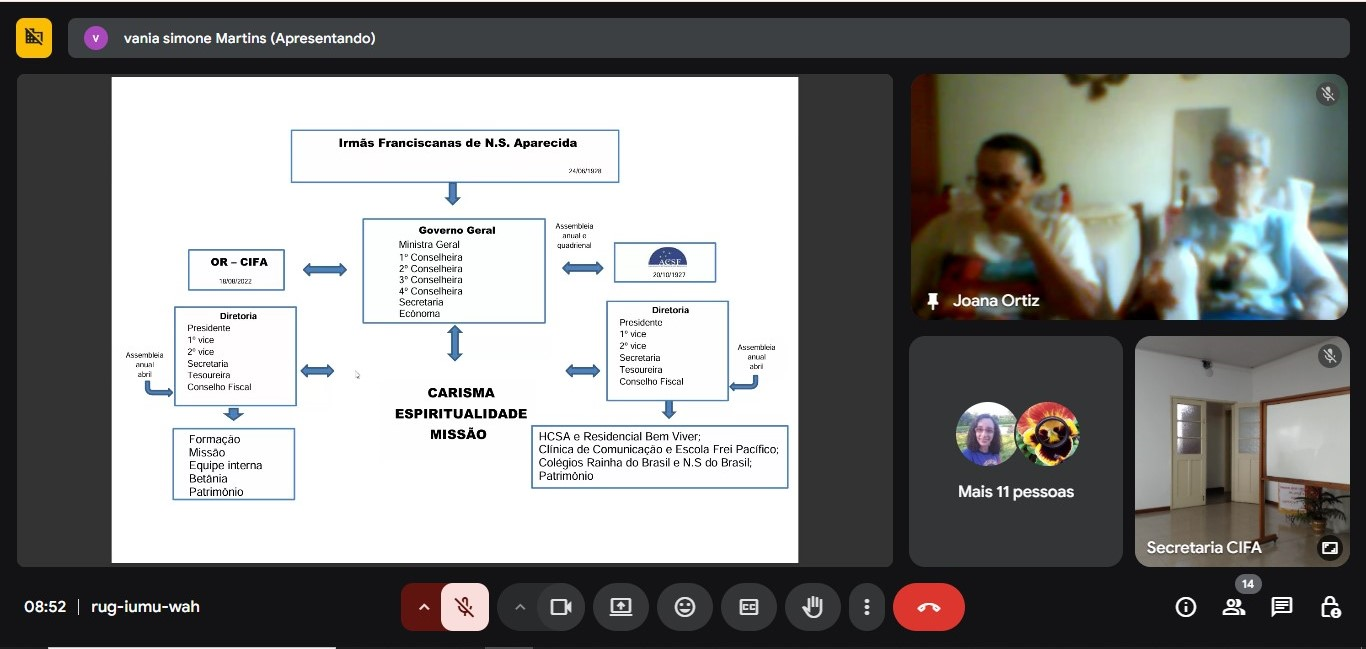Open more options three-dot menu

click(866, 607)
